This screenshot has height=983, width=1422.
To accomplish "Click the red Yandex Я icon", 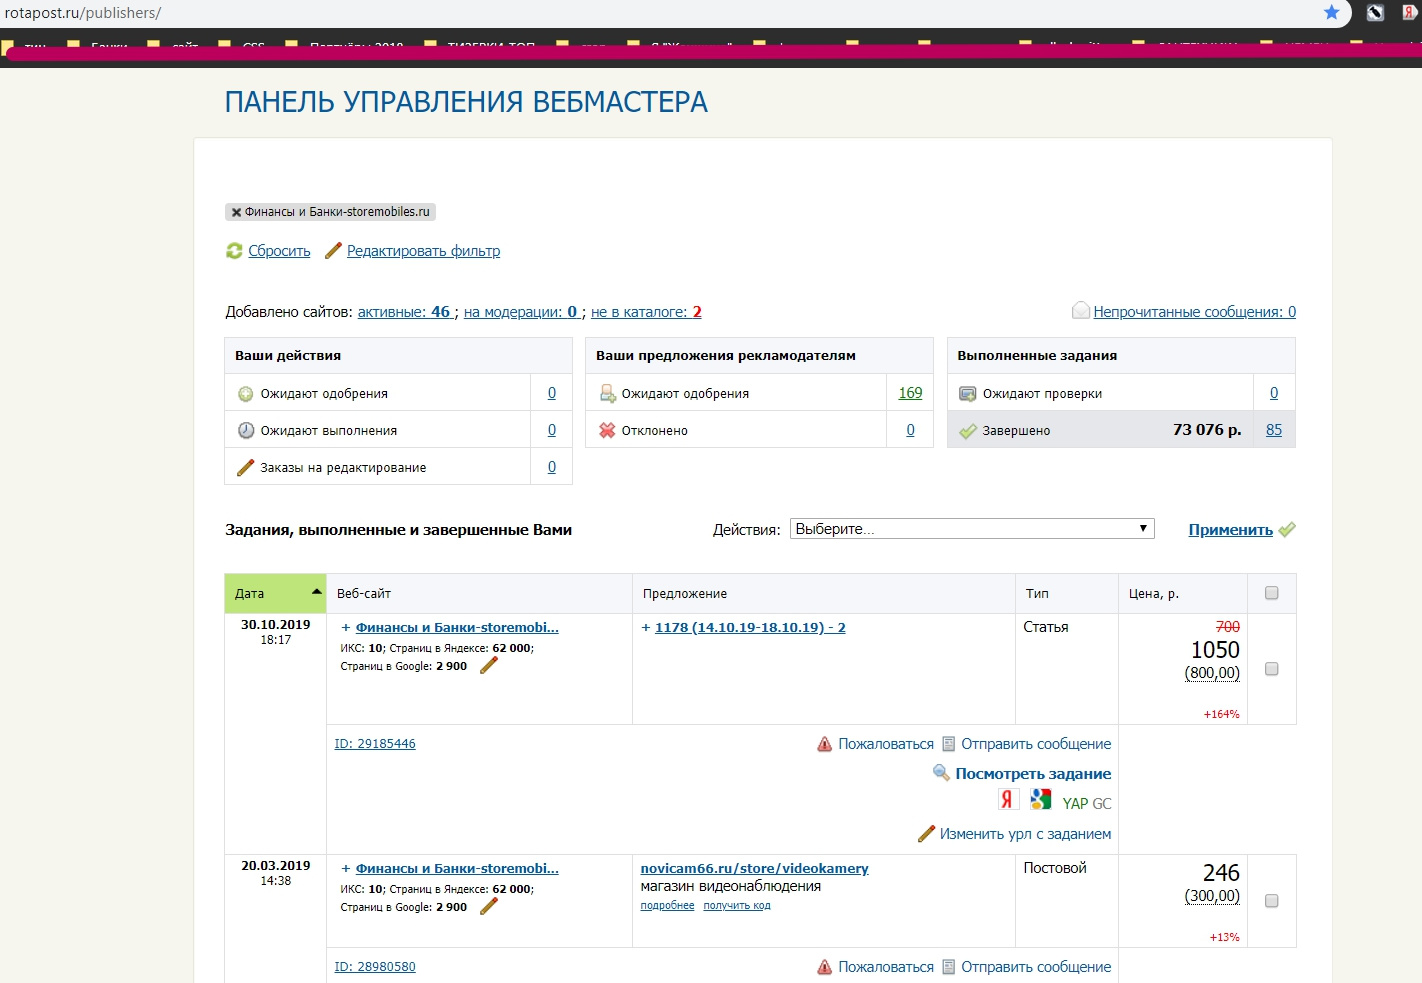I will 1008,799.
